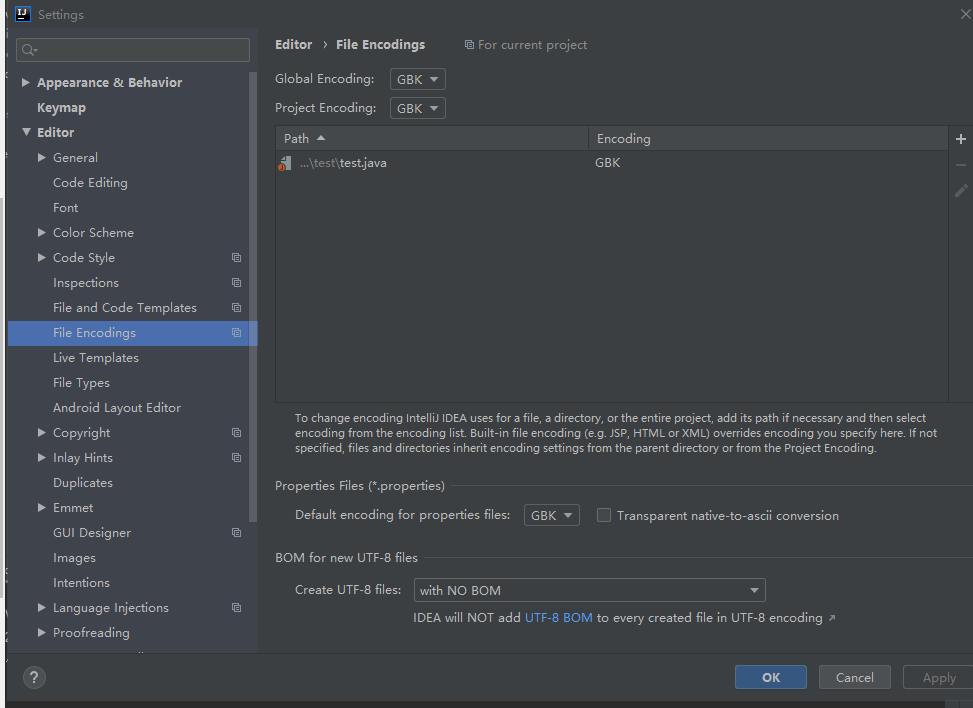The width and height of the screenshot is (973, 708).
Task: Click the copy-settings icon next to Code Style
Action: point(236,257)
